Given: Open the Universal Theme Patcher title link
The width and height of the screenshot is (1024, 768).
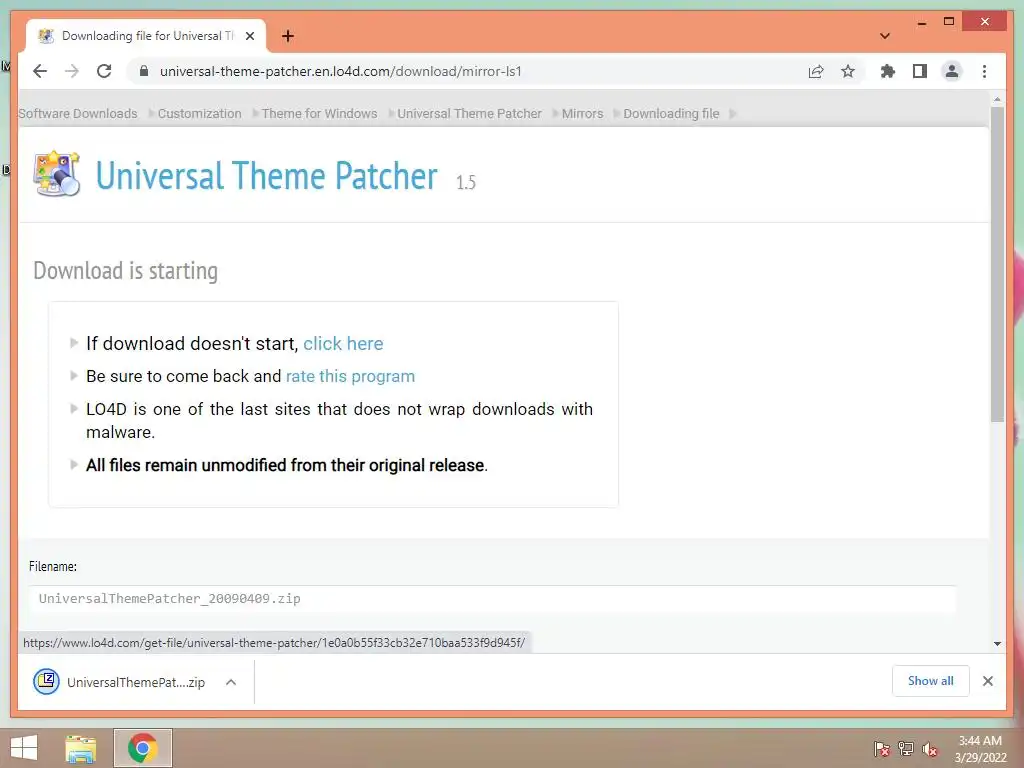Looking at the screenshot, I should (x=266, y=176).
